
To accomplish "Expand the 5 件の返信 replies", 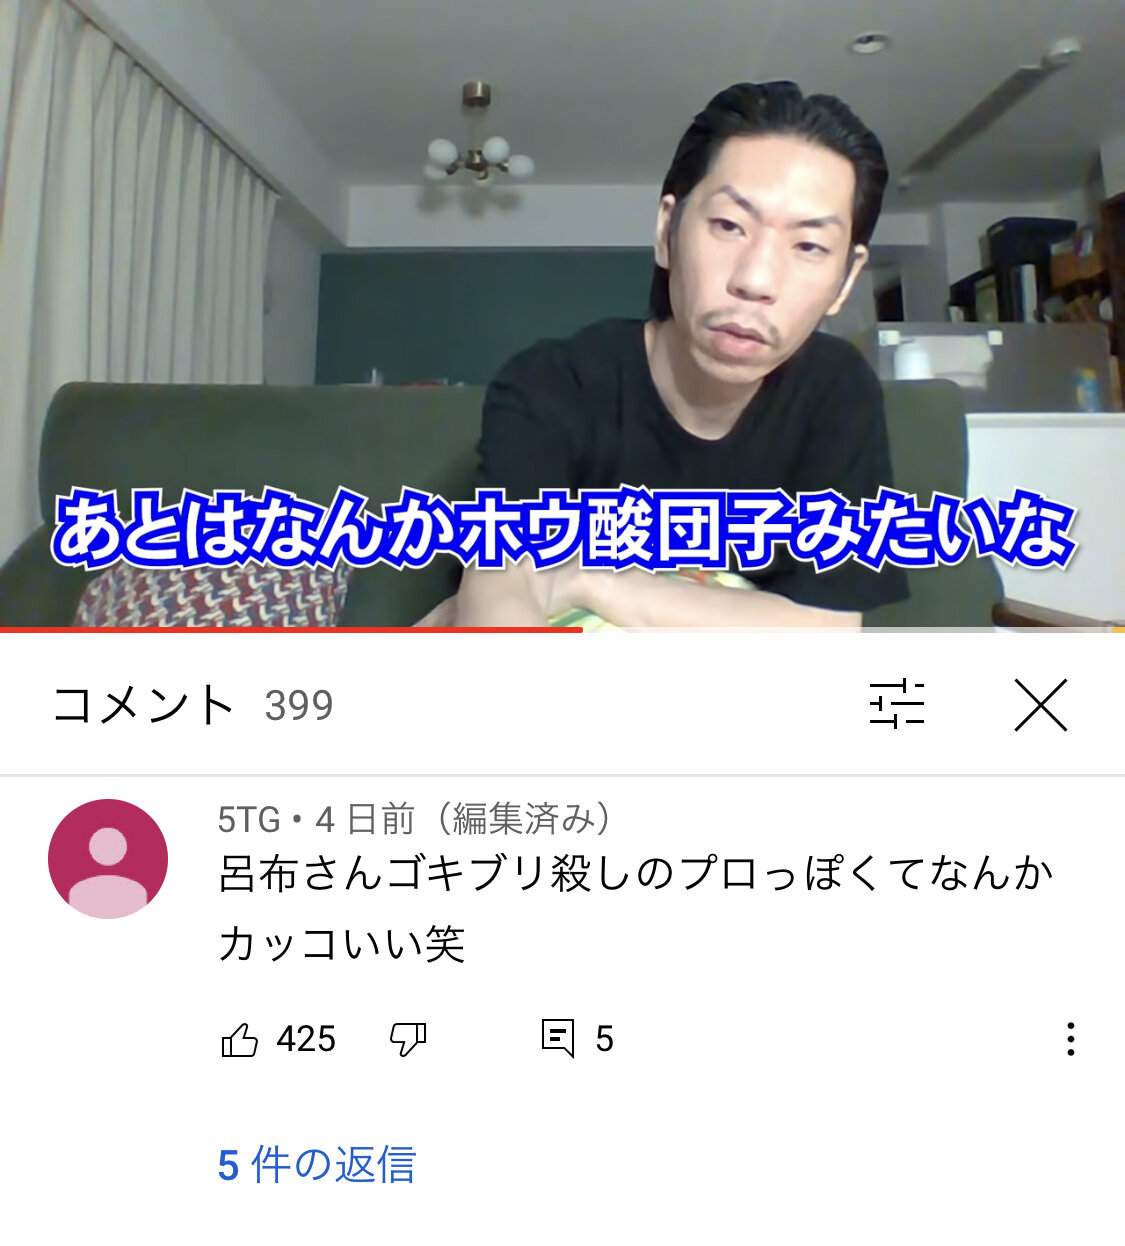I will click(317, 1165).
